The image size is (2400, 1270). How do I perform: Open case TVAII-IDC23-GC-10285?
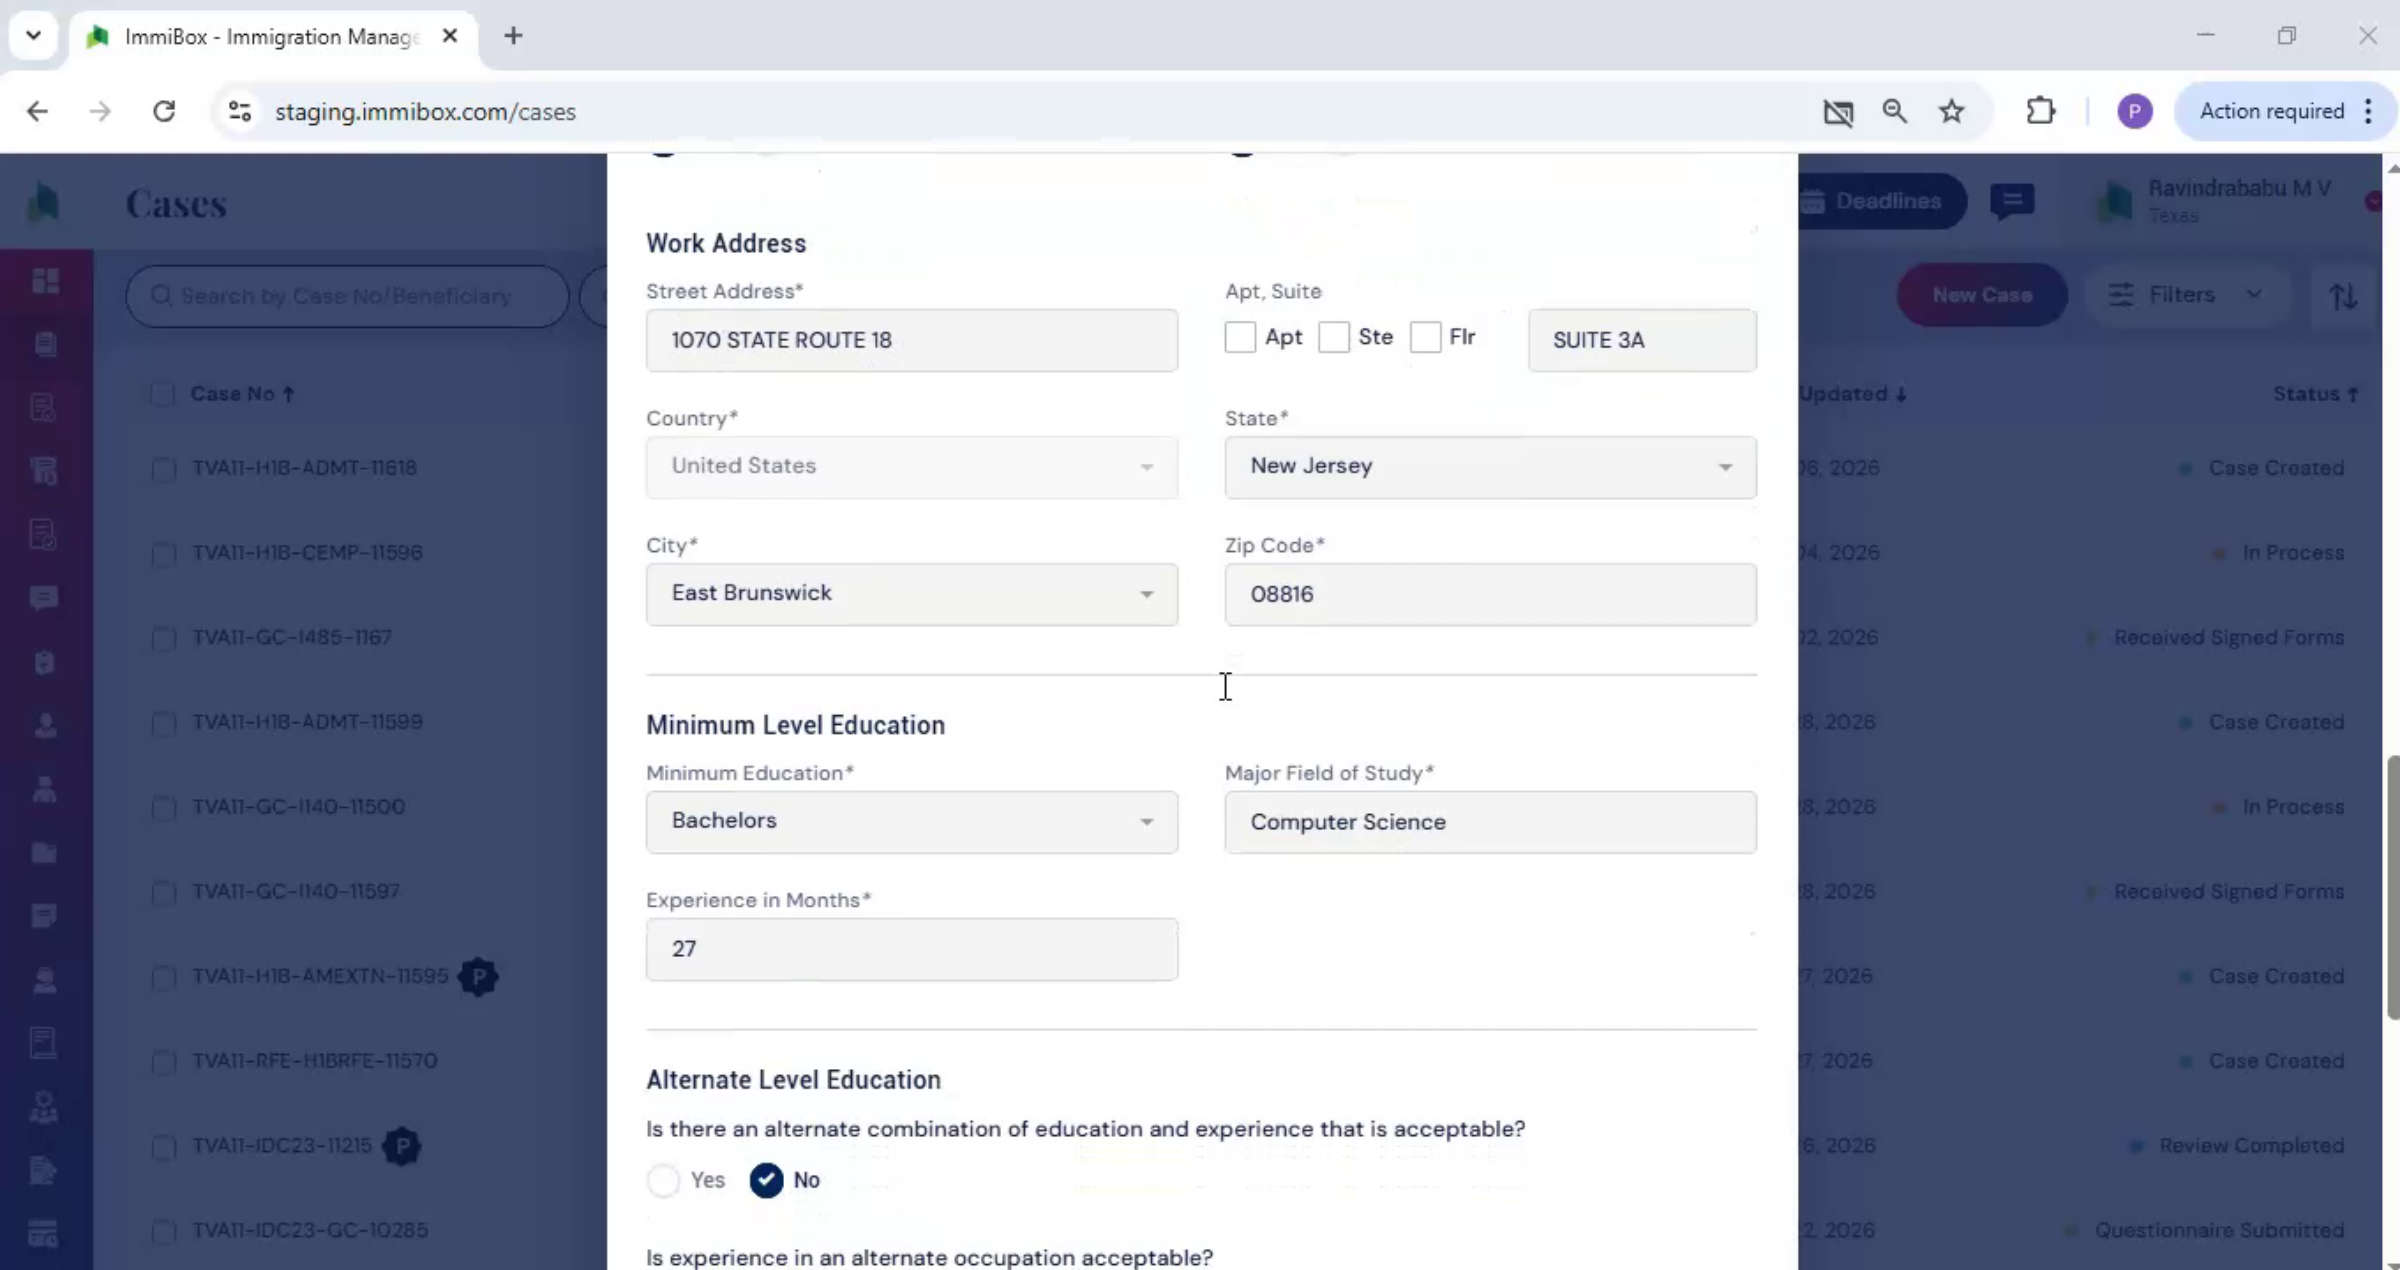(310, 1230)
